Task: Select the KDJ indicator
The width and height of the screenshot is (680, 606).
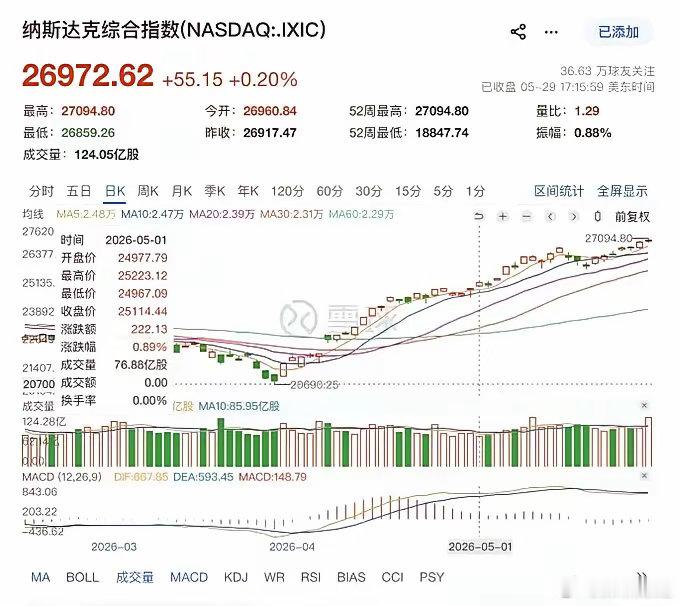Action: (236, 577)
